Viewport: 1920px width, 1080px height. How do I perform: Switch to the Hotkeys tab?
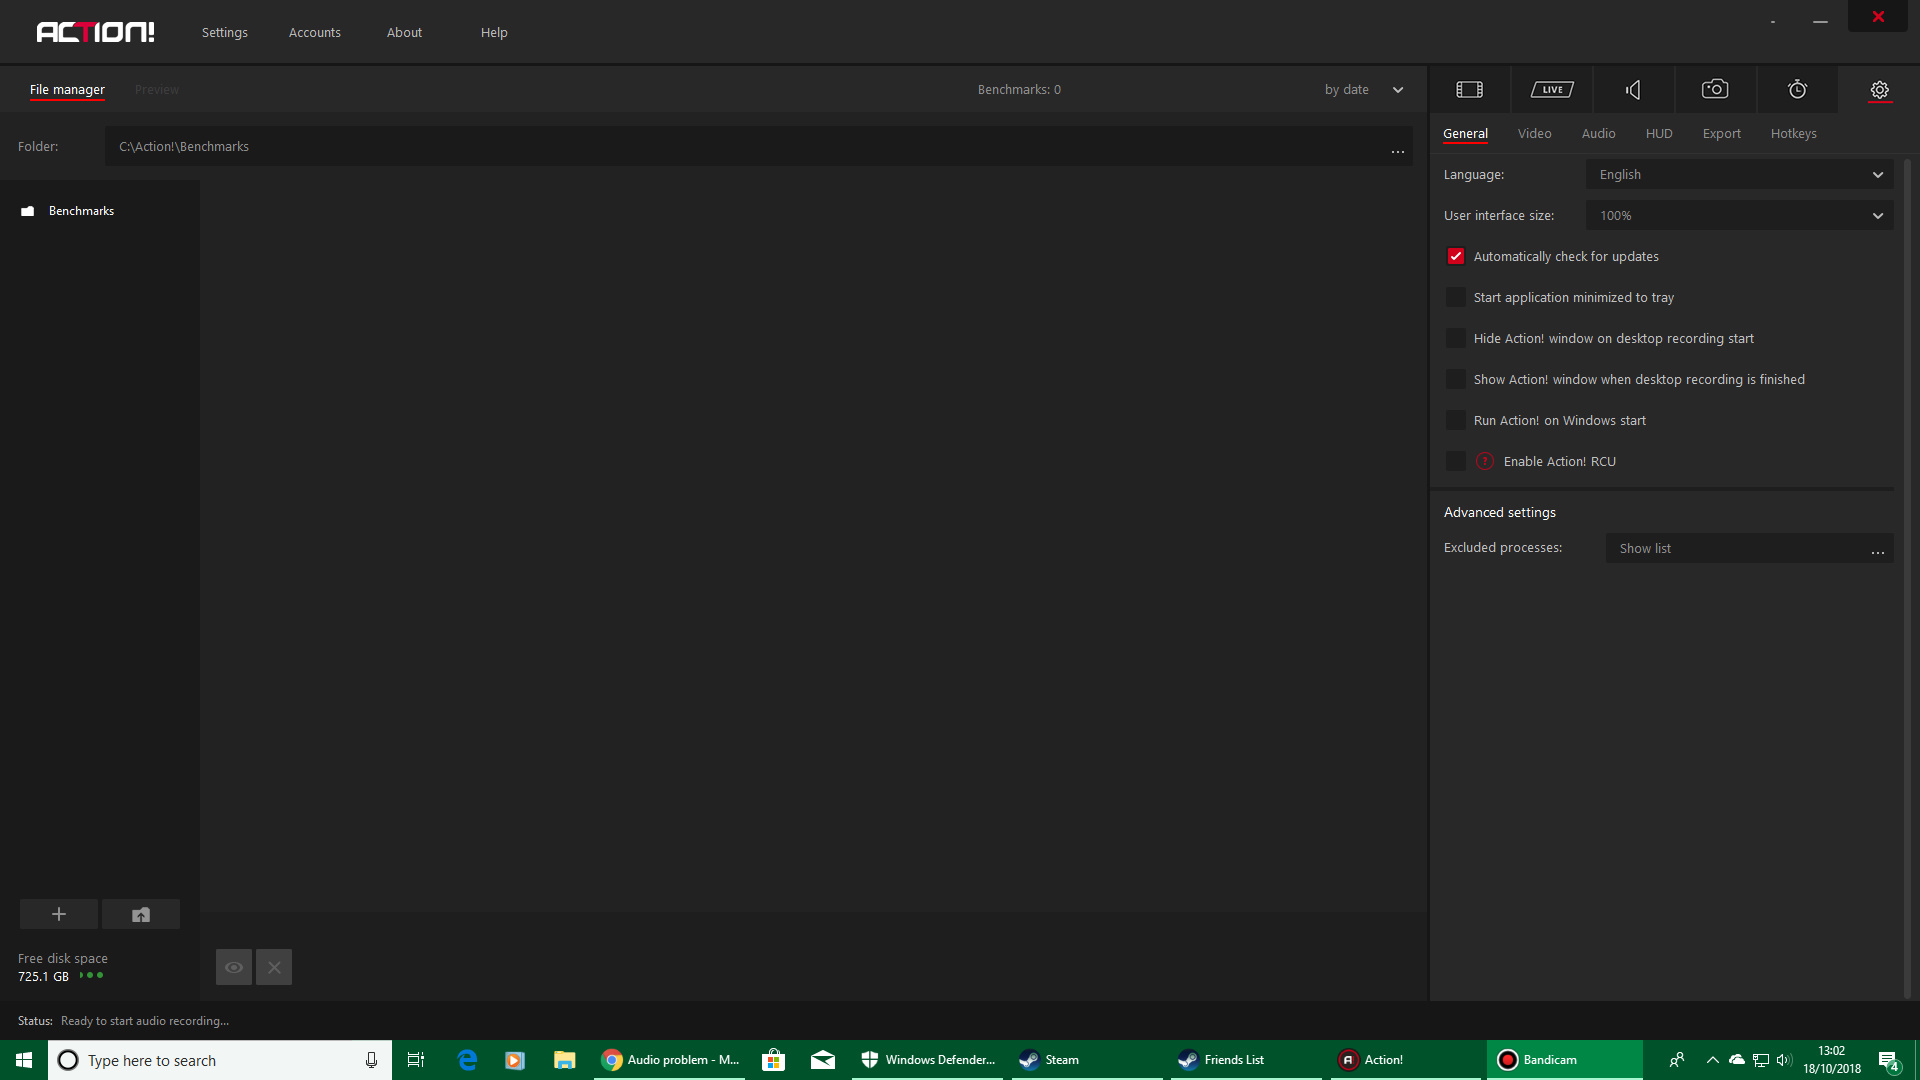1793,133
